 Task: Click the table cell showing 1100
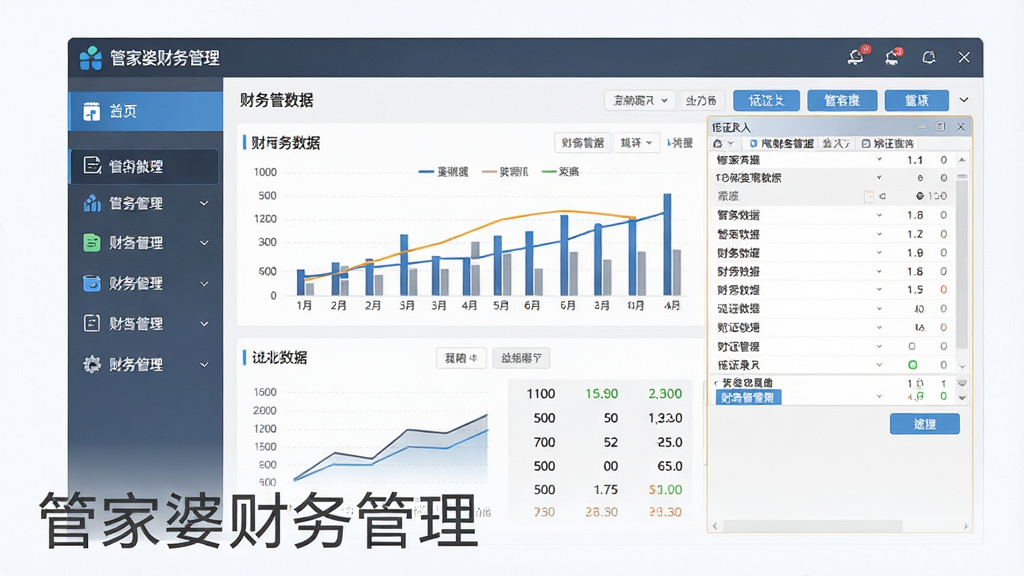(x=541, y=394)
